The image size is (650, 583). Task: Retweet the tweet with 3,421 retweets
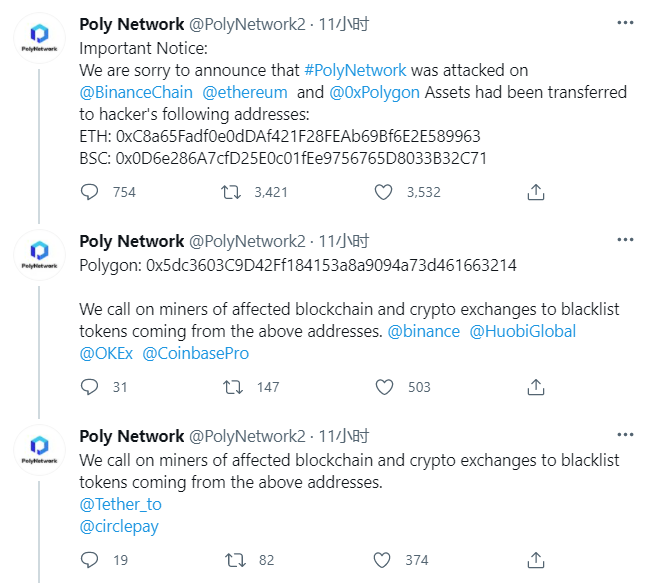pos(231,192)
